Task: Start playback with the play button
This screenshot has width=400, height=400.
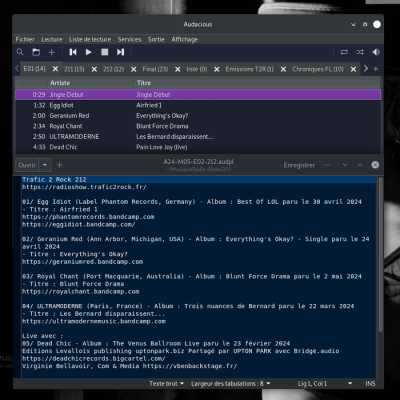Action: click(89, 52)
